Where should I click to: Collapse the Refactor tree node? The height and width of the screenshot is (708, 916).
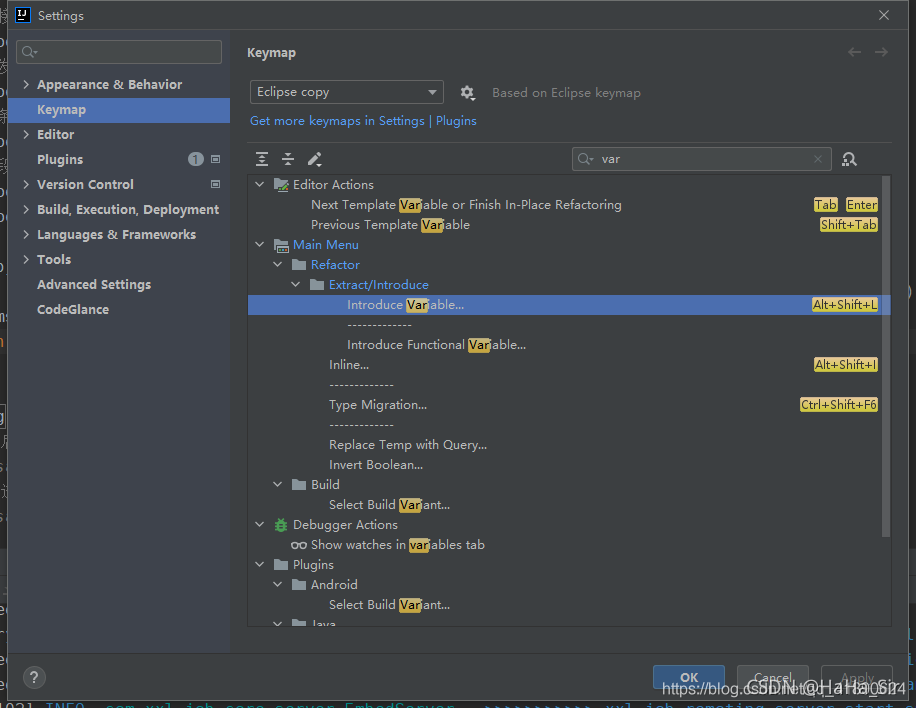coord(278,264)
